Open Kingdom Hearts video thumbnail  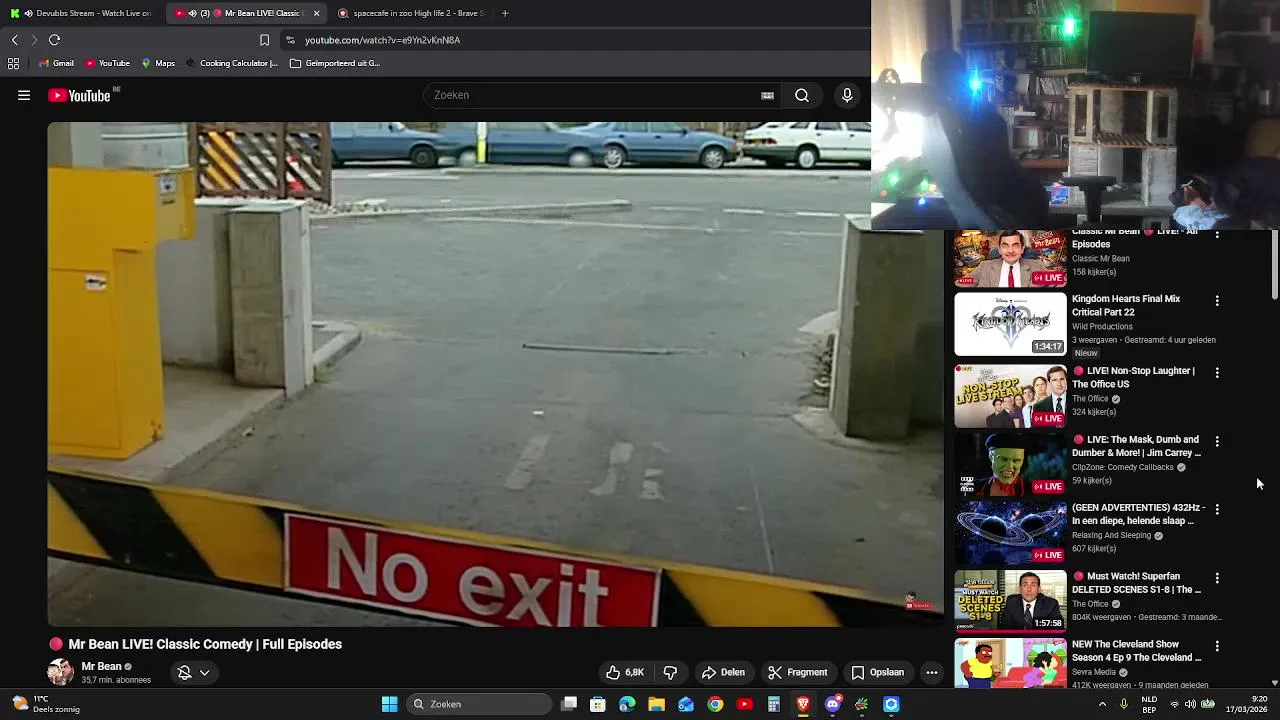coord(1010,324)
